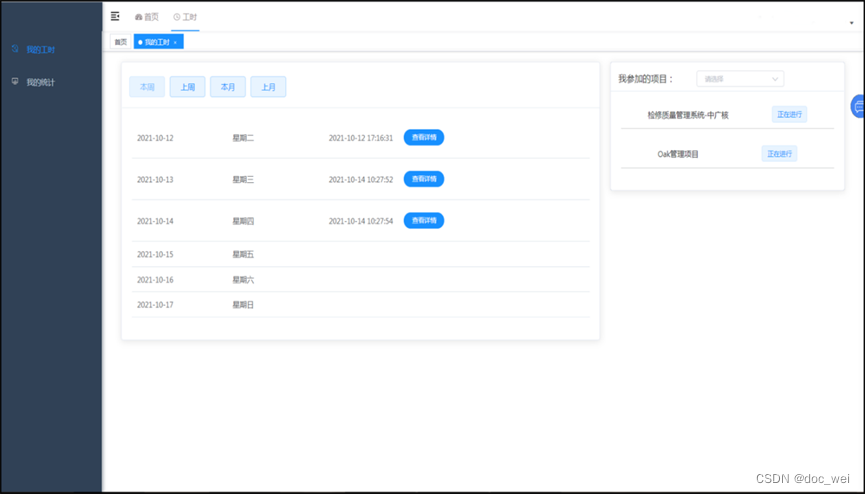Click the 2021-10-14 date cell

pos(155,221)
